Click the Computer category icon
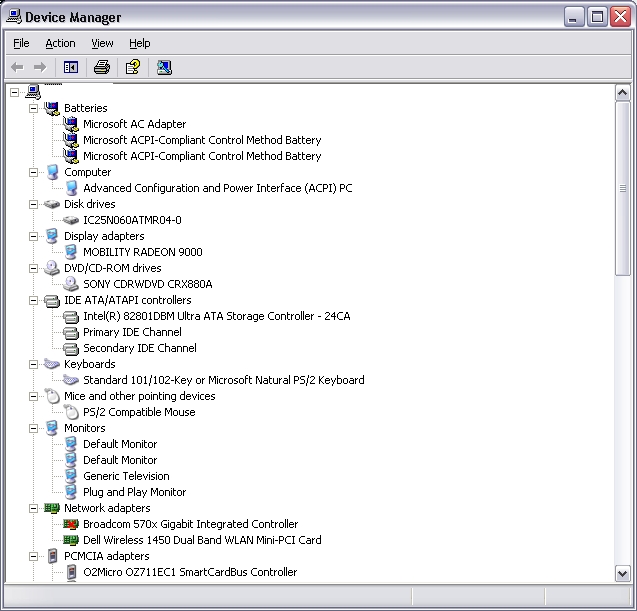637x611 pixels. click(52, 172)
